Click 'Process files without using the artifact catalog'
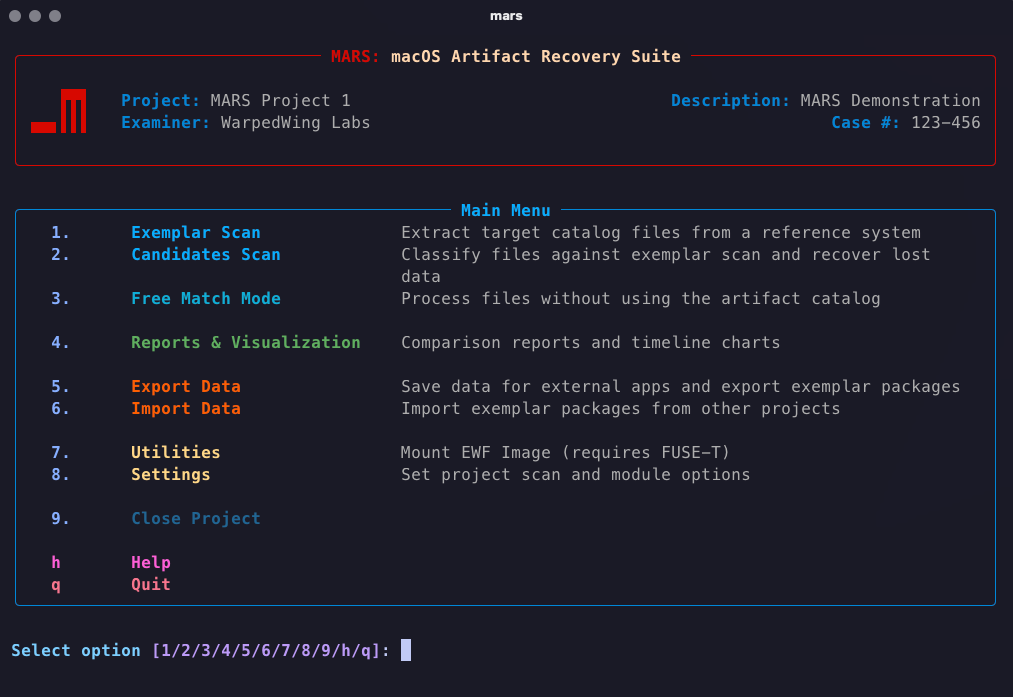This screenshot has height=697, width=1013. tap(641, 298)
